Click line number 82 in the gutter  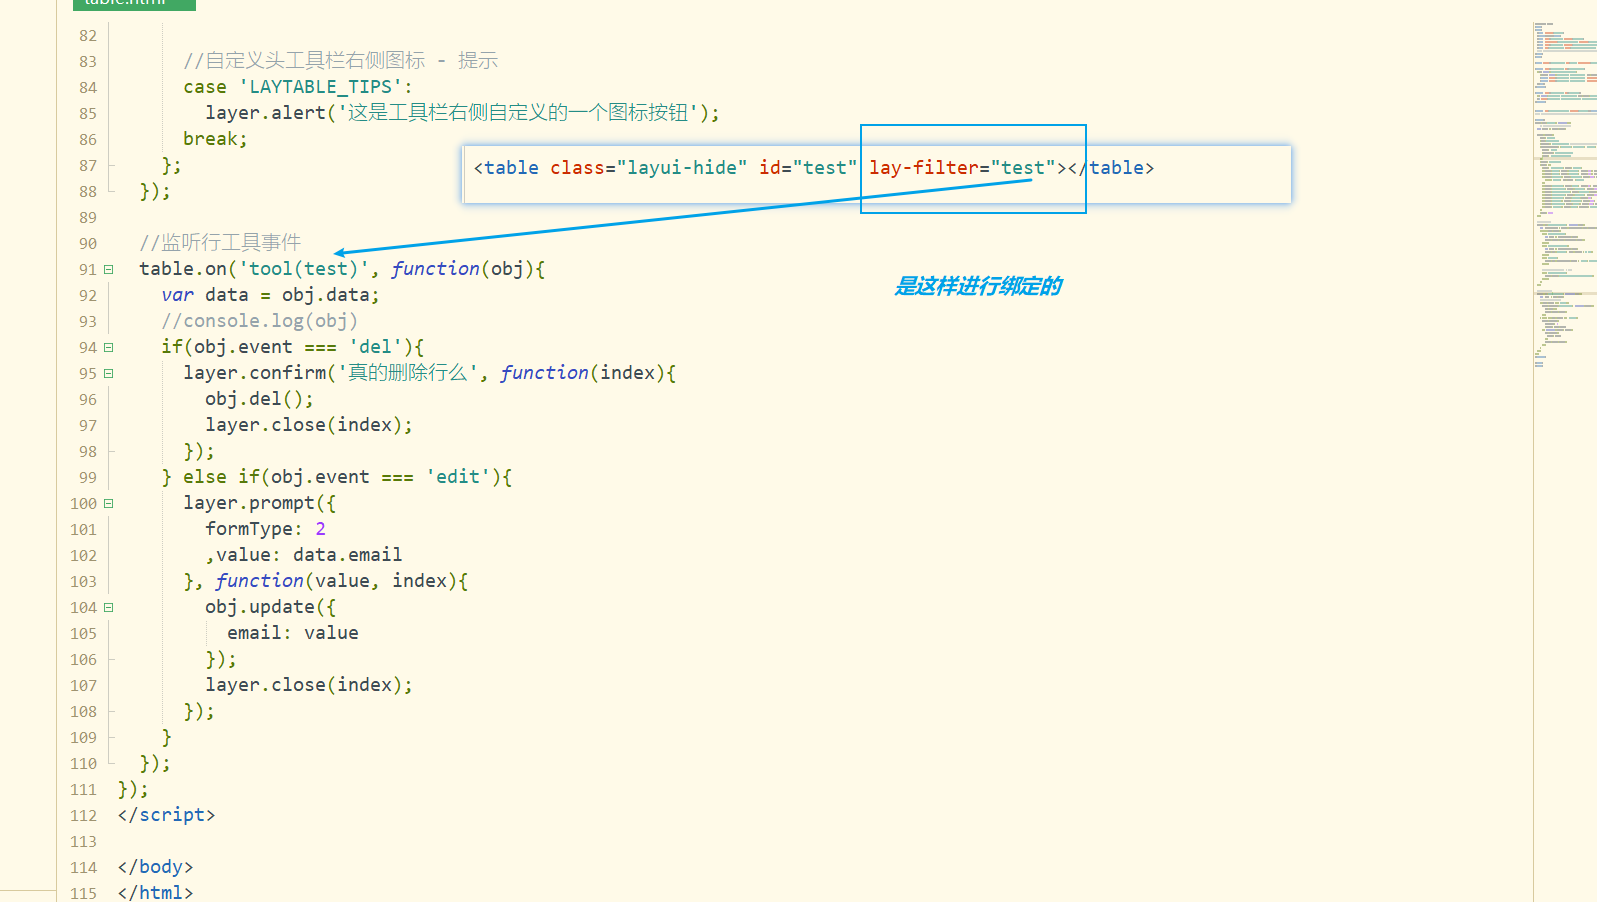88,36
